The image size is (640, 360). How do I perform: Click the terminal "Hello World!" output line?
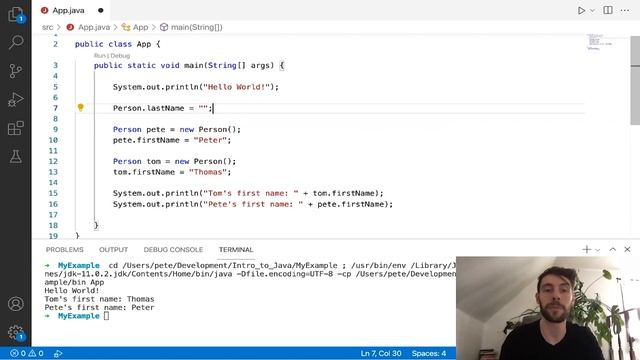coord(72,291)
